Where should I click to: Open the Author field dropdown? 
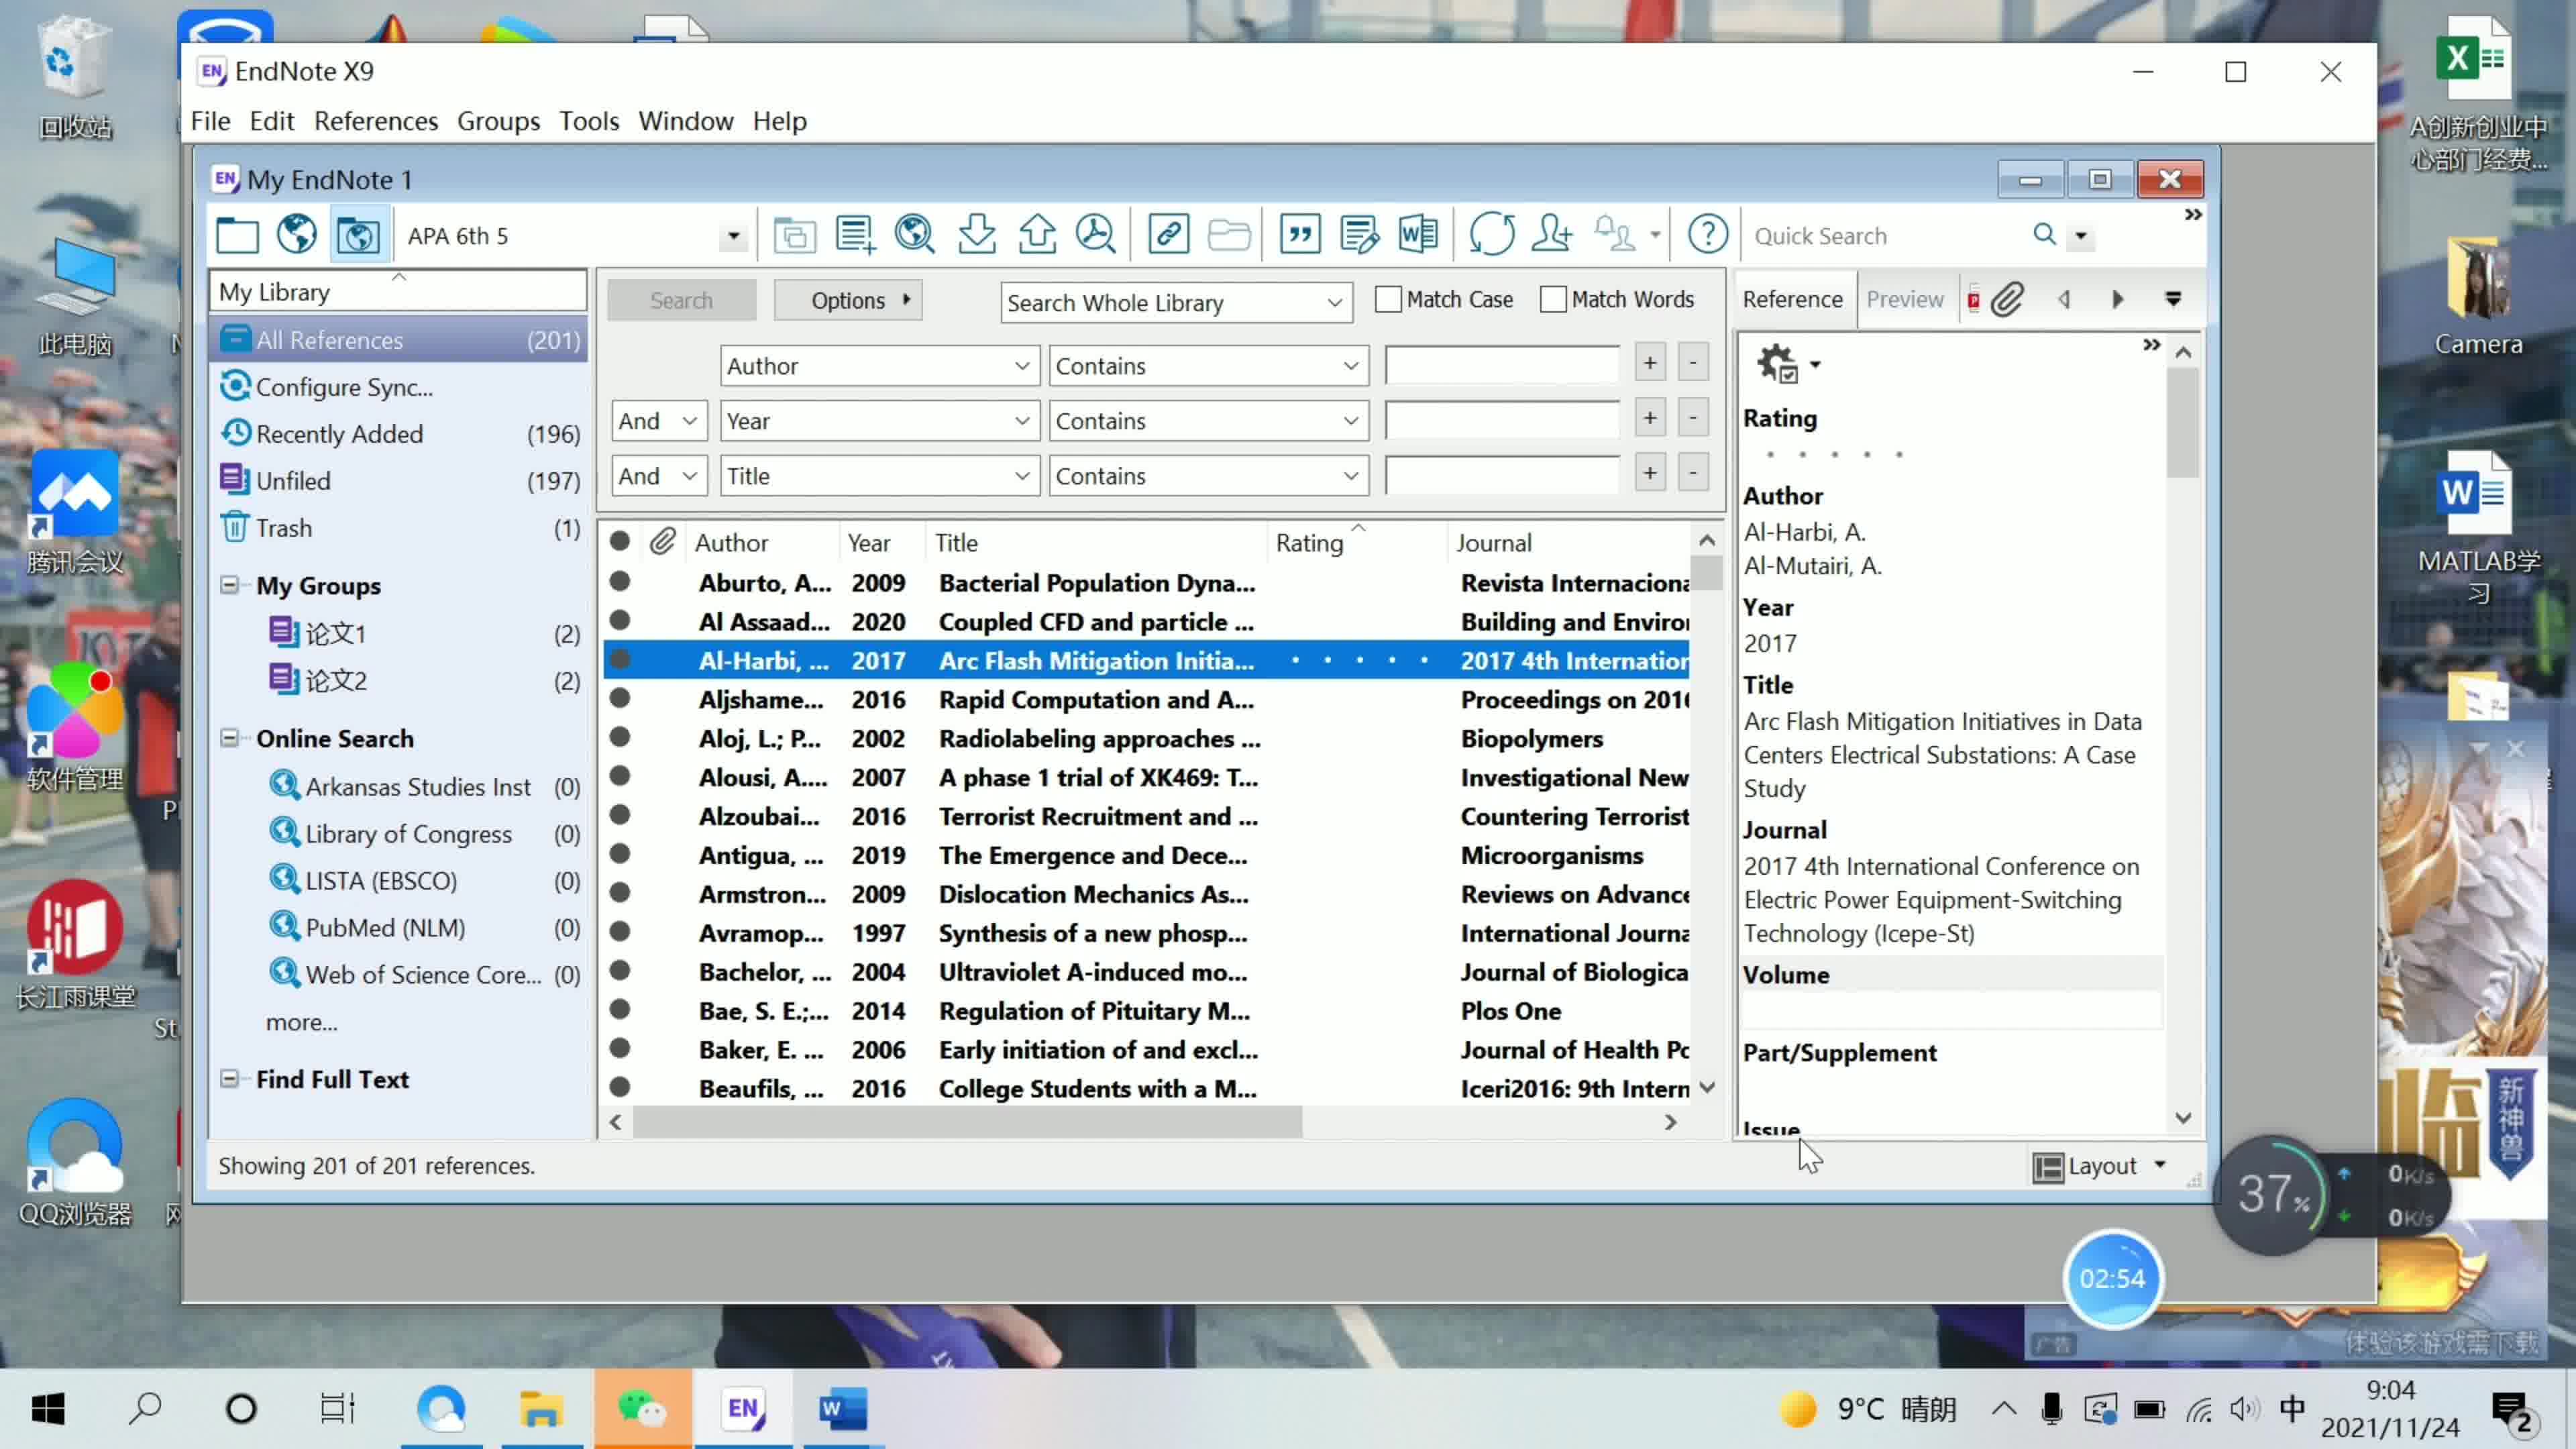(1021, 366)
